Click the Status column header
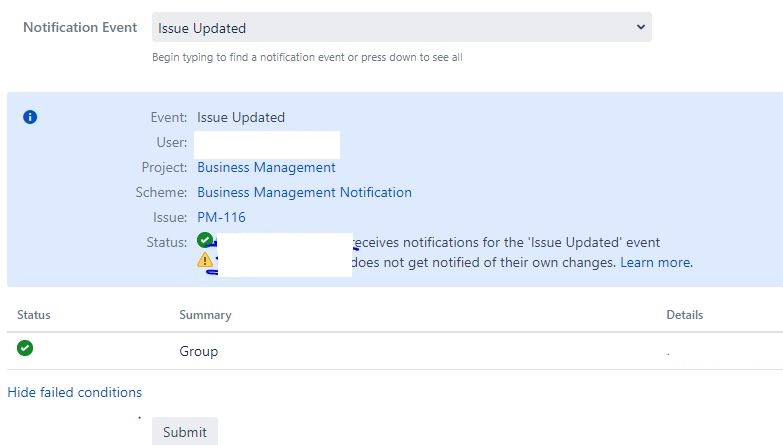This screenshot has width=783, height=445. click(x=34, y=315)
